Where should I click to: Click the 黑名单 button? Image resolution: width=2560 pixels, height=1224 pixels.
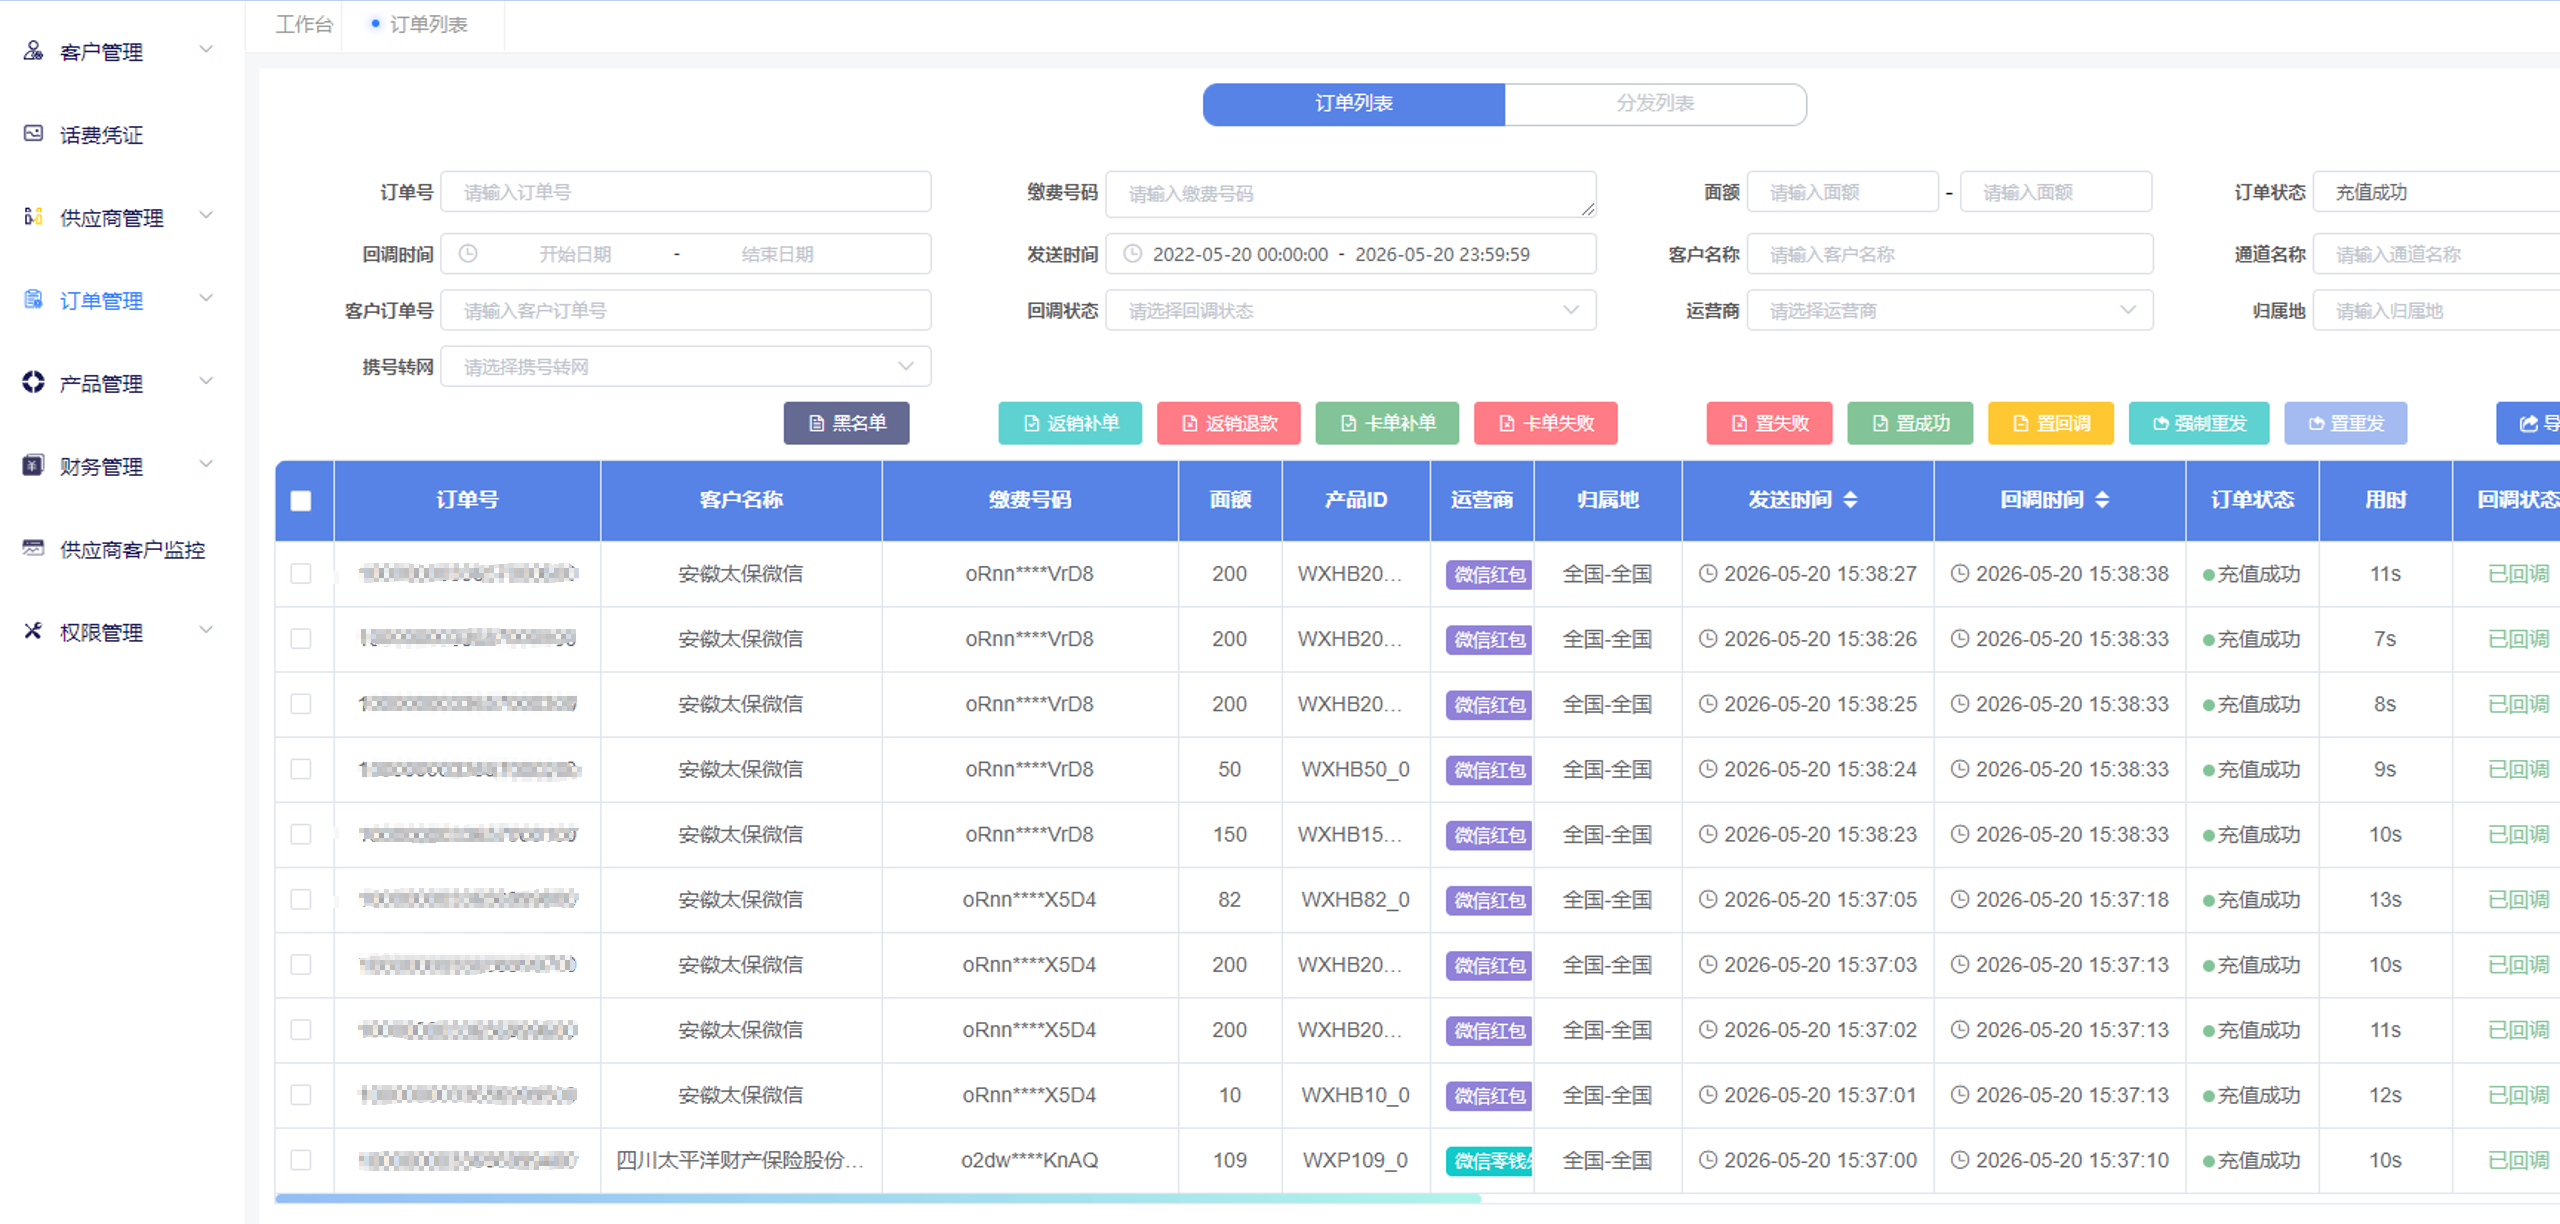(x=846, y=423)
